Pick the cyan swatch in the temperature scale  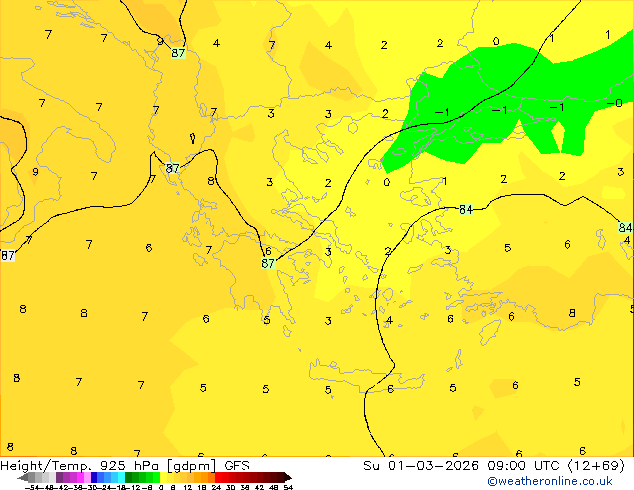pos(121,477)
